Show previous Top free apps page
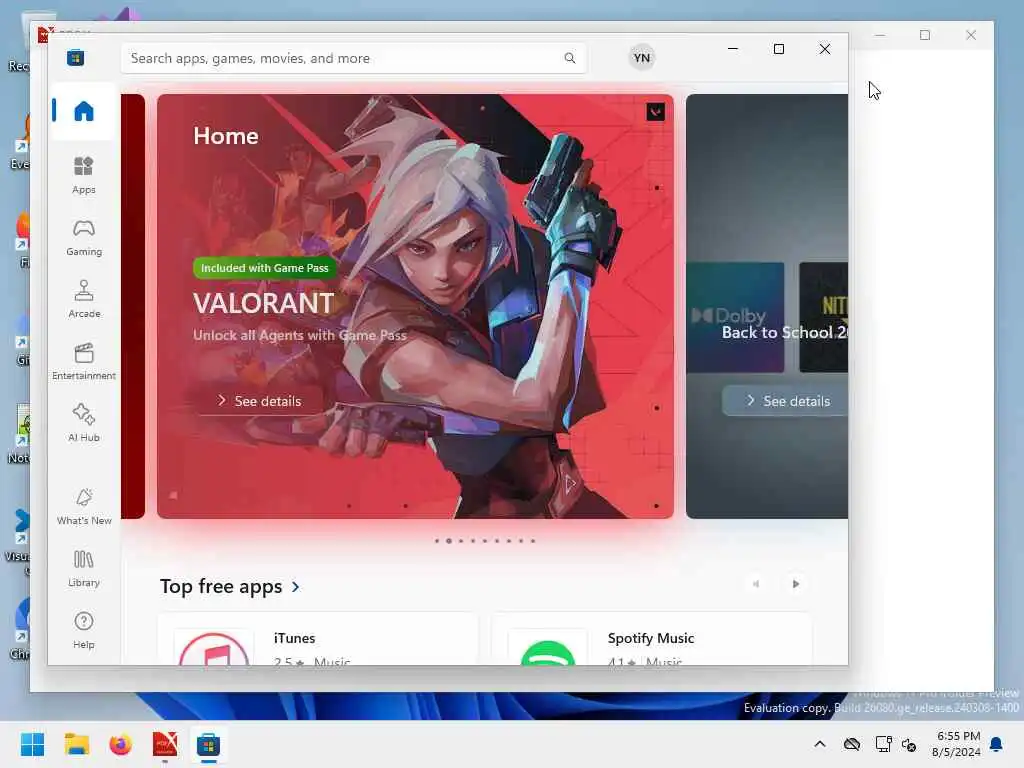Image resolution: width=1024 pixels, height=768 pixels. coord(756,584)
